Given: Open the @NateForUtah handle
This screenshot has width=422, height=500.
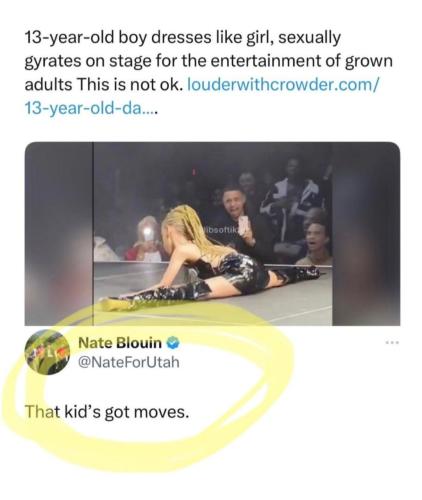Looking at the screenshot, I should coord(129,362).
